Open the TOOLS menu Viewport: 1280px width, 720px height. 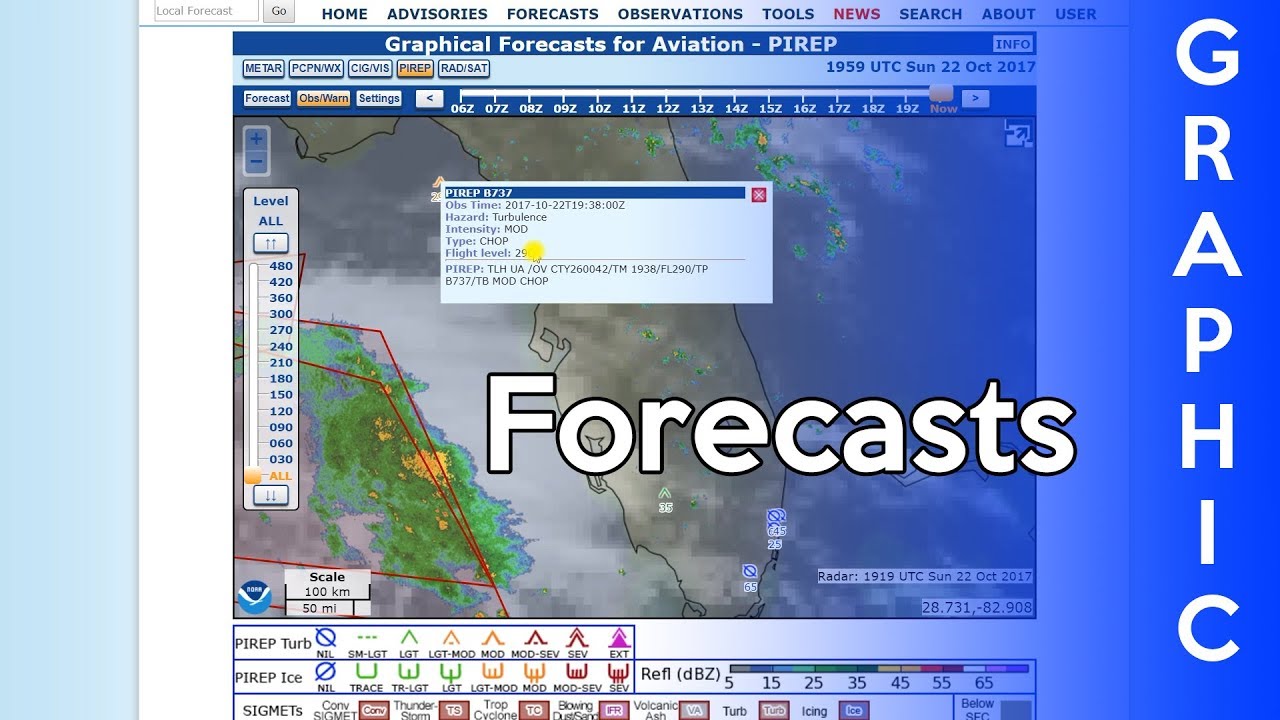(788, 14)
